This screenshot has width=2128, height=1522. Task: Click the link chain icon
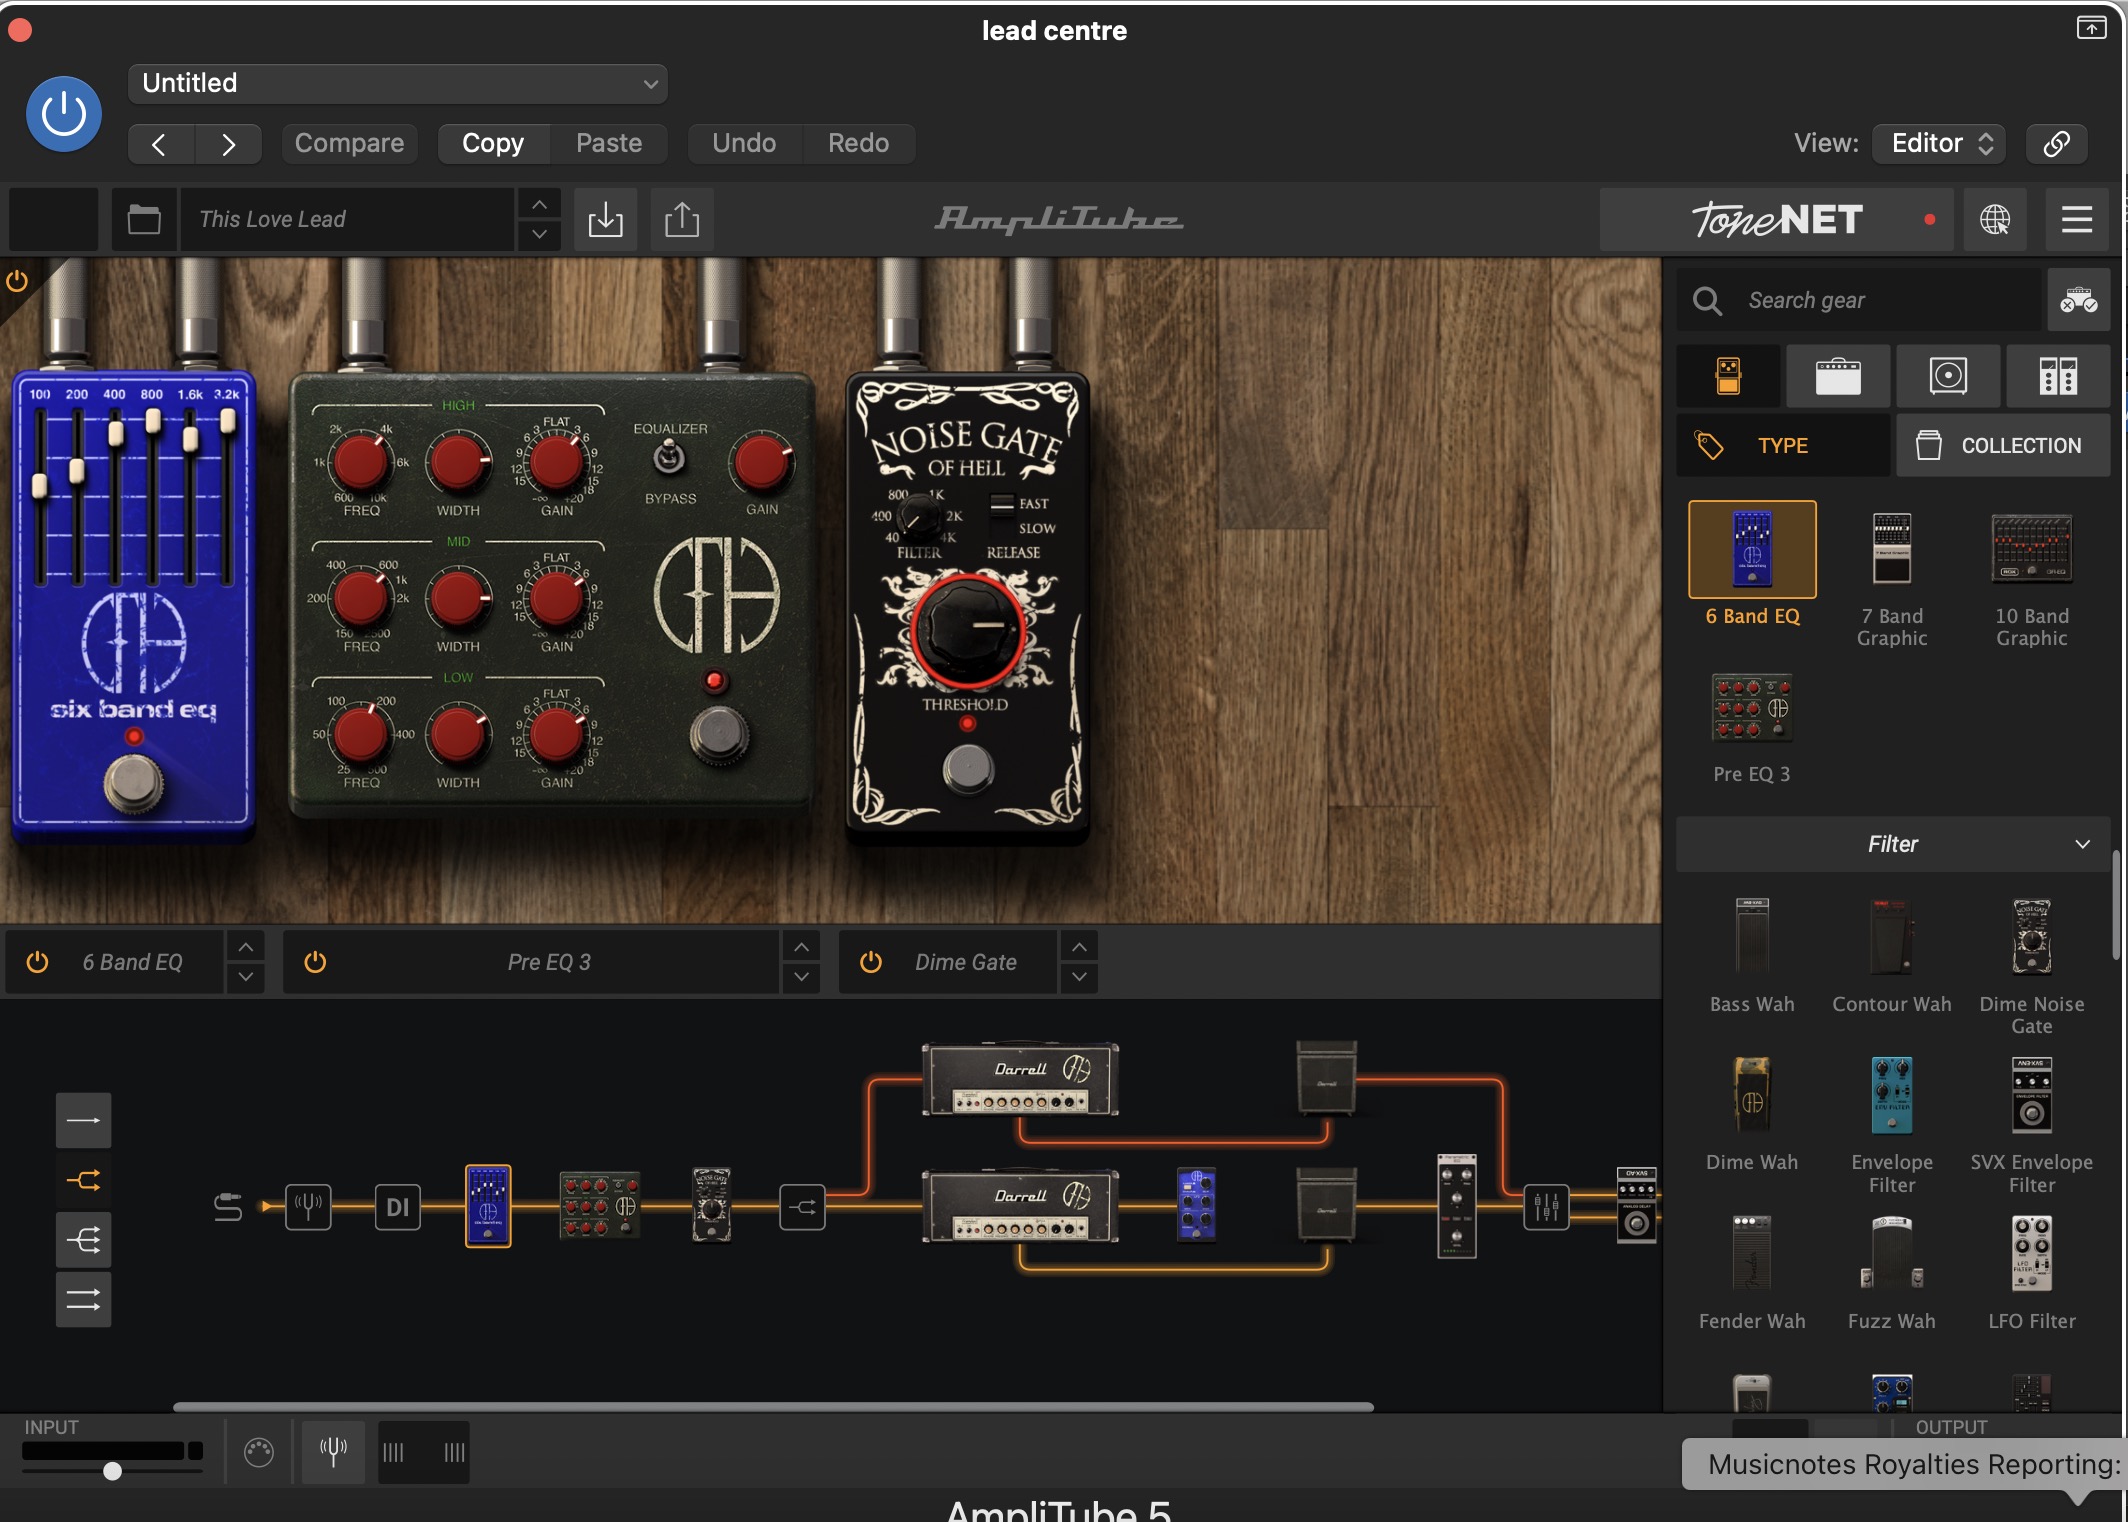[x=2056, y=144]
